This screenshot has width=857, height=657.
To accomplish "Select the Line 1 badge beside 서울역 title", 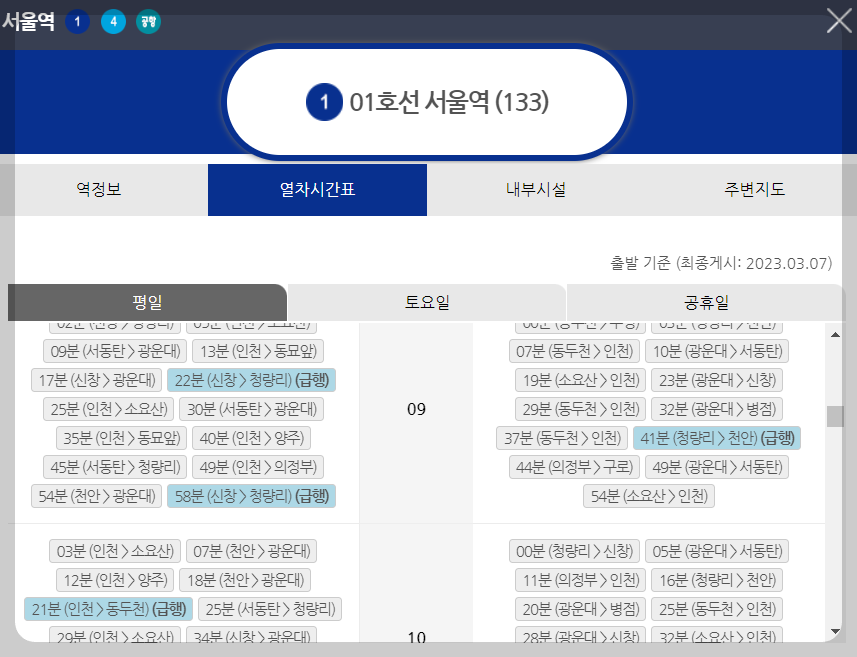I will [77, 20].
